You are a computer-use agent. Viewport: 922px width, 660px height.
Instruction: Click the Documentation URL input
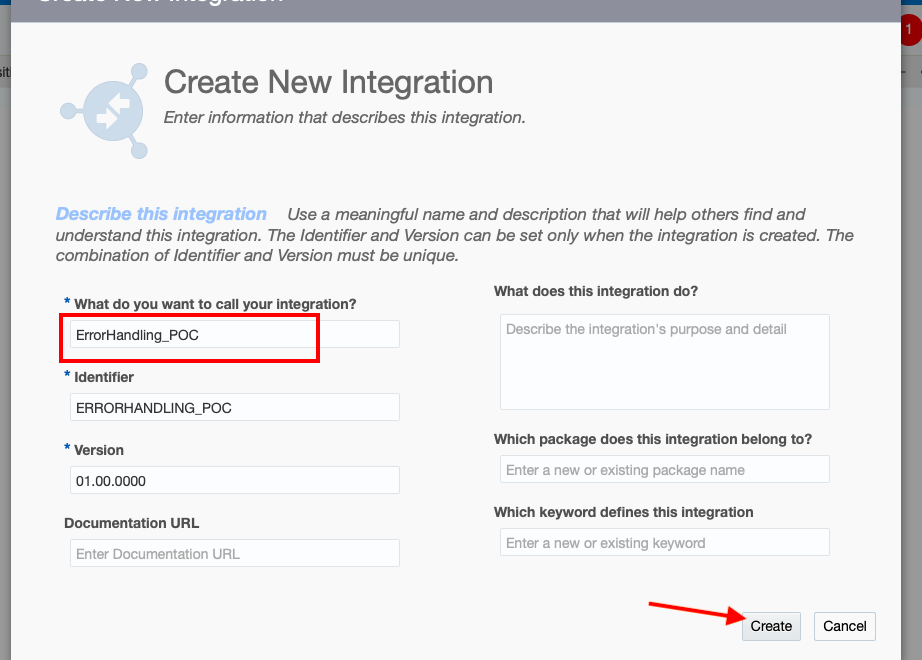234,553
